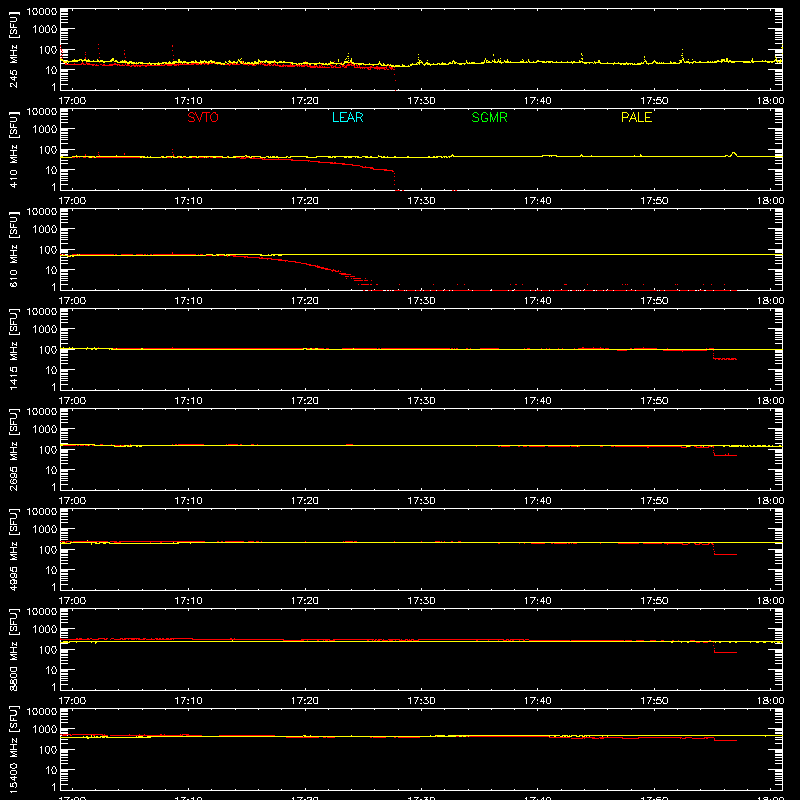Click the 100 y-axis value on the 610 MHz panel
This screenshot has height=800, width=800.
[48, 250]
